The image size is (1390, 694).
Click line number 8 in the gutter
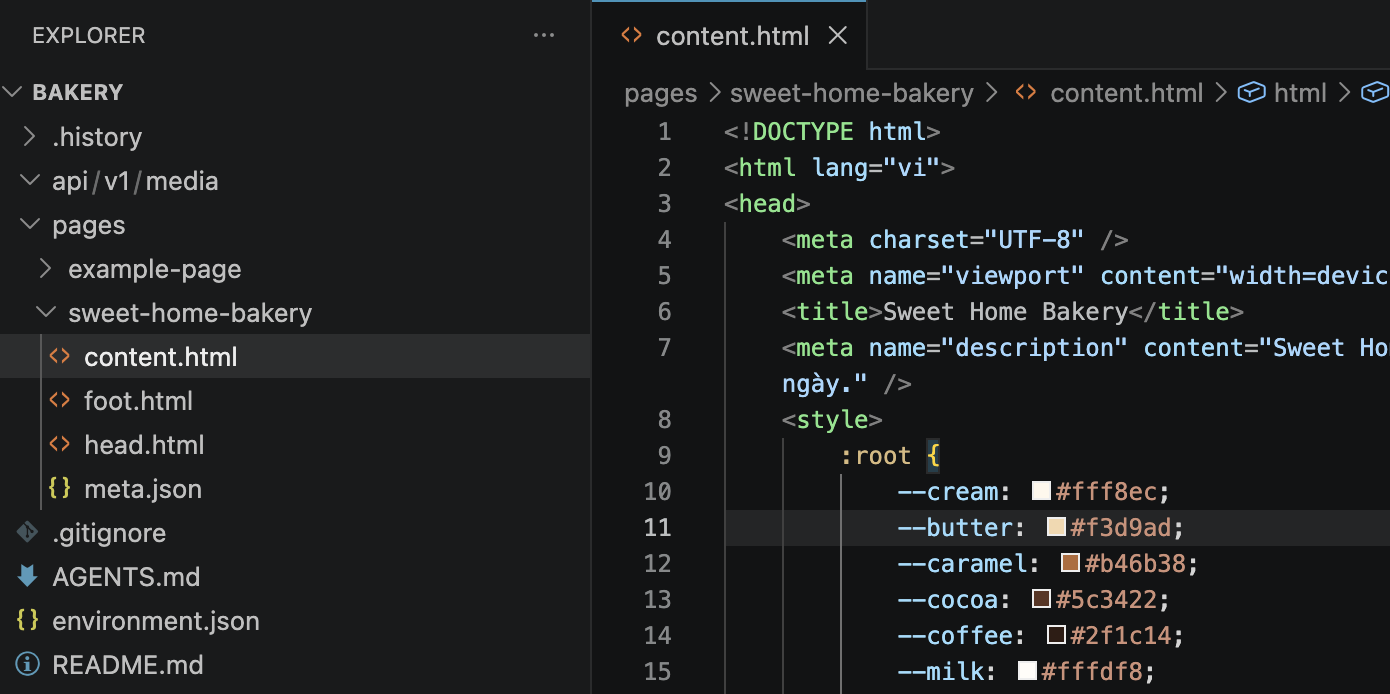(665, 420)
